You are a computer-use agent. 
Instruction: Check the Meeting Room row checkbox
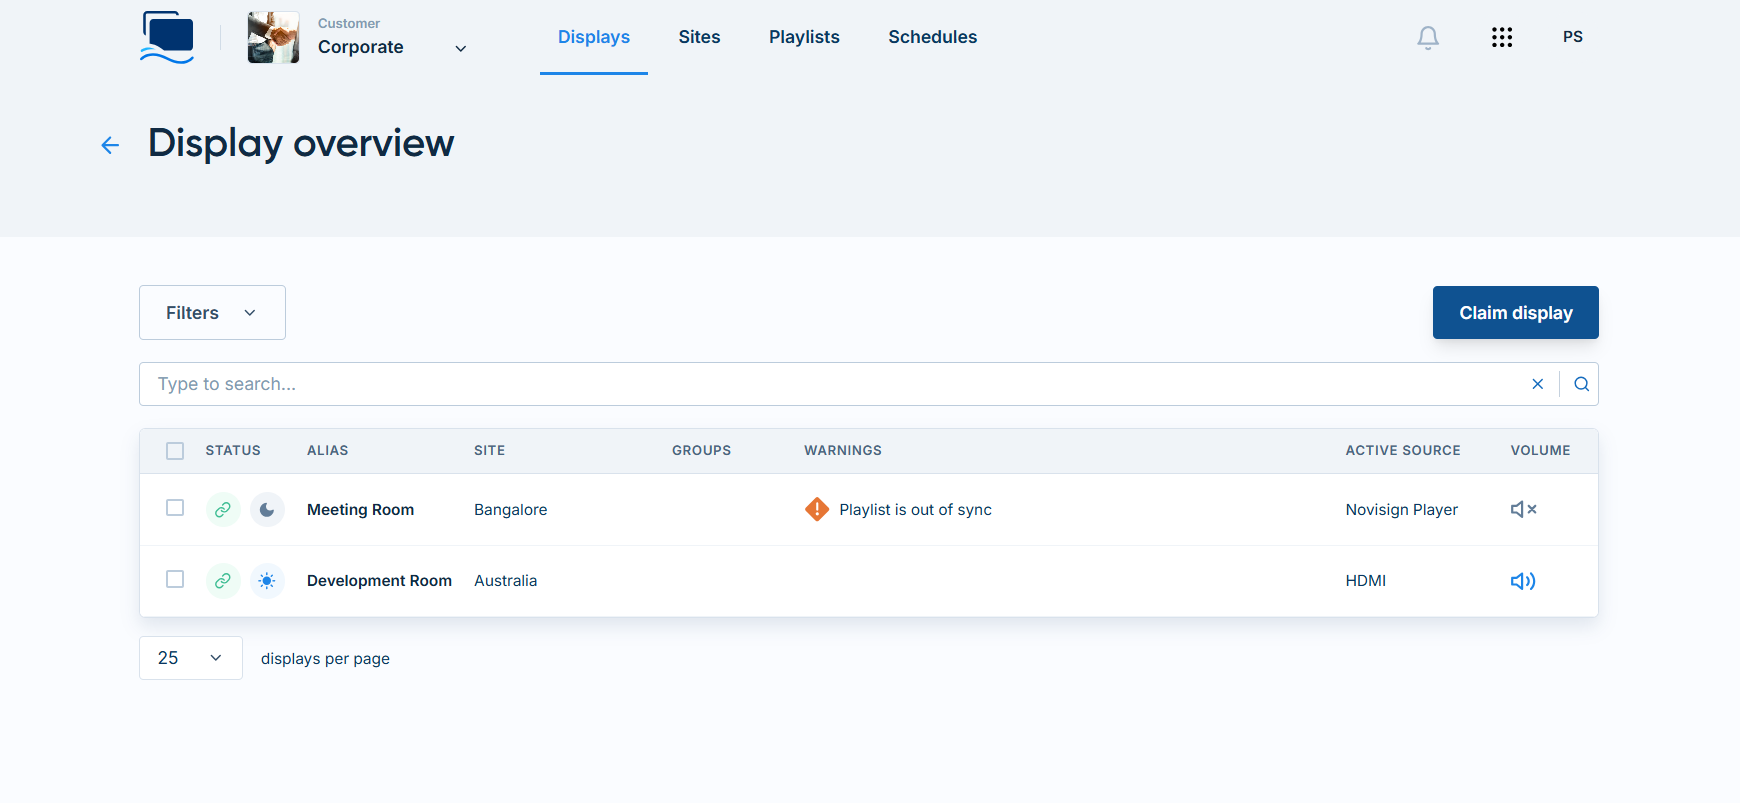coord(175,508)
